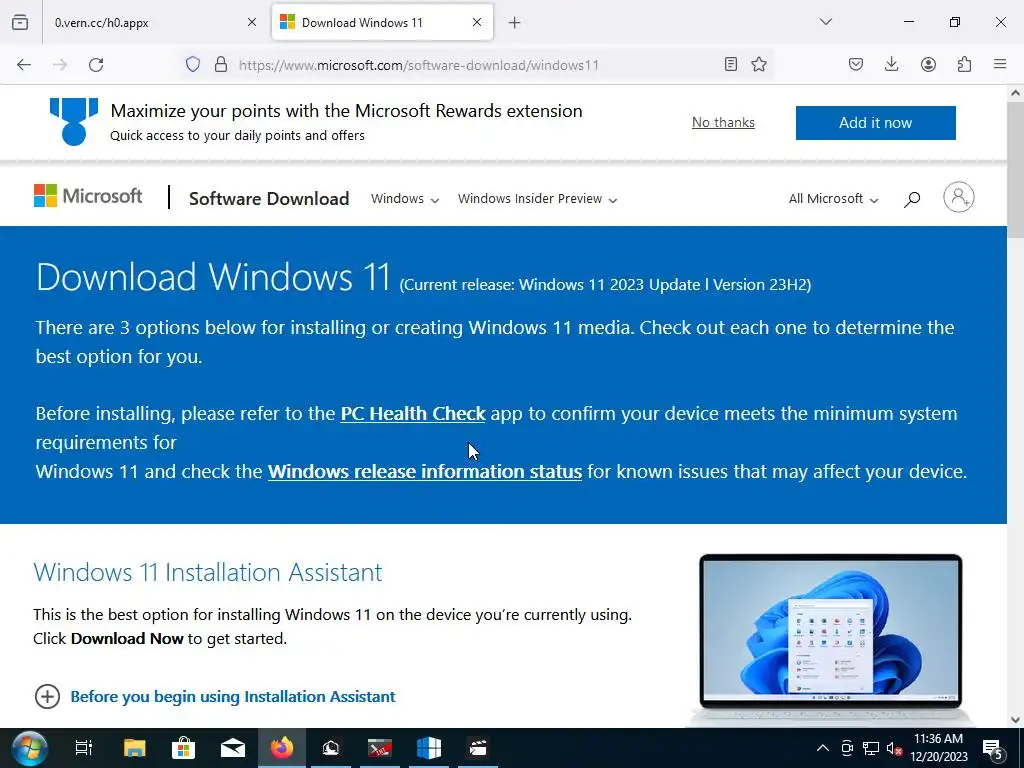Show hidden tray icons chevron

tap(823, 748)
